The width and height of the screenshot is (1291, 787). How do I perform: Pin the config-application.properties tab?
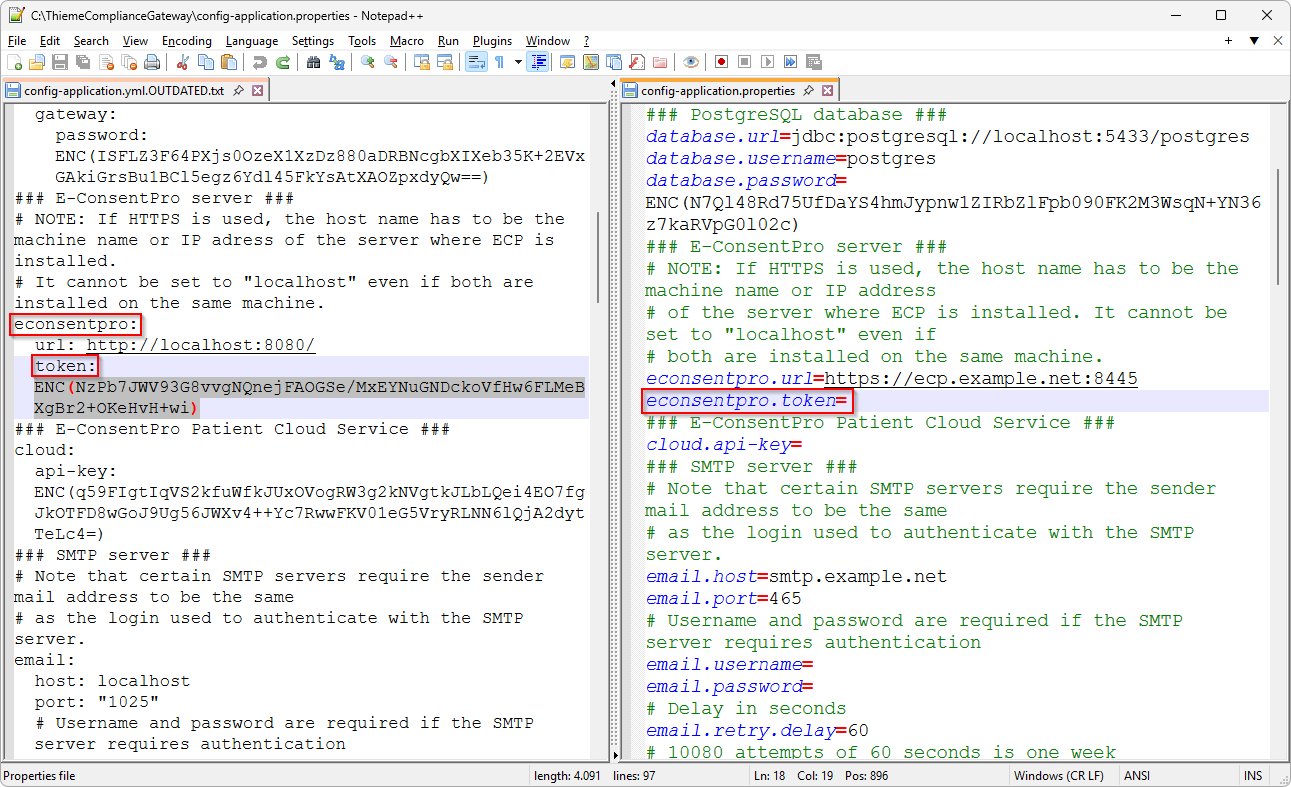point(808,91)
